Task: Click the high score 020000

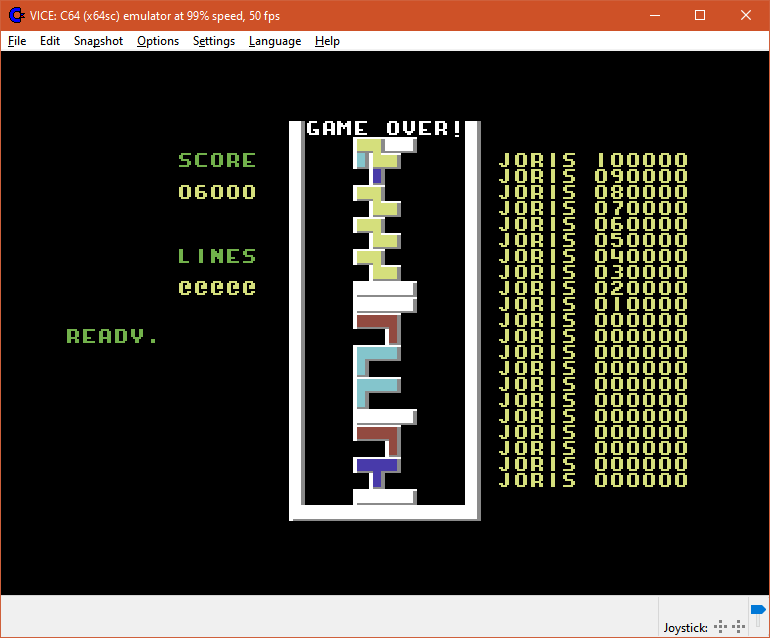Action: point(641,288)
